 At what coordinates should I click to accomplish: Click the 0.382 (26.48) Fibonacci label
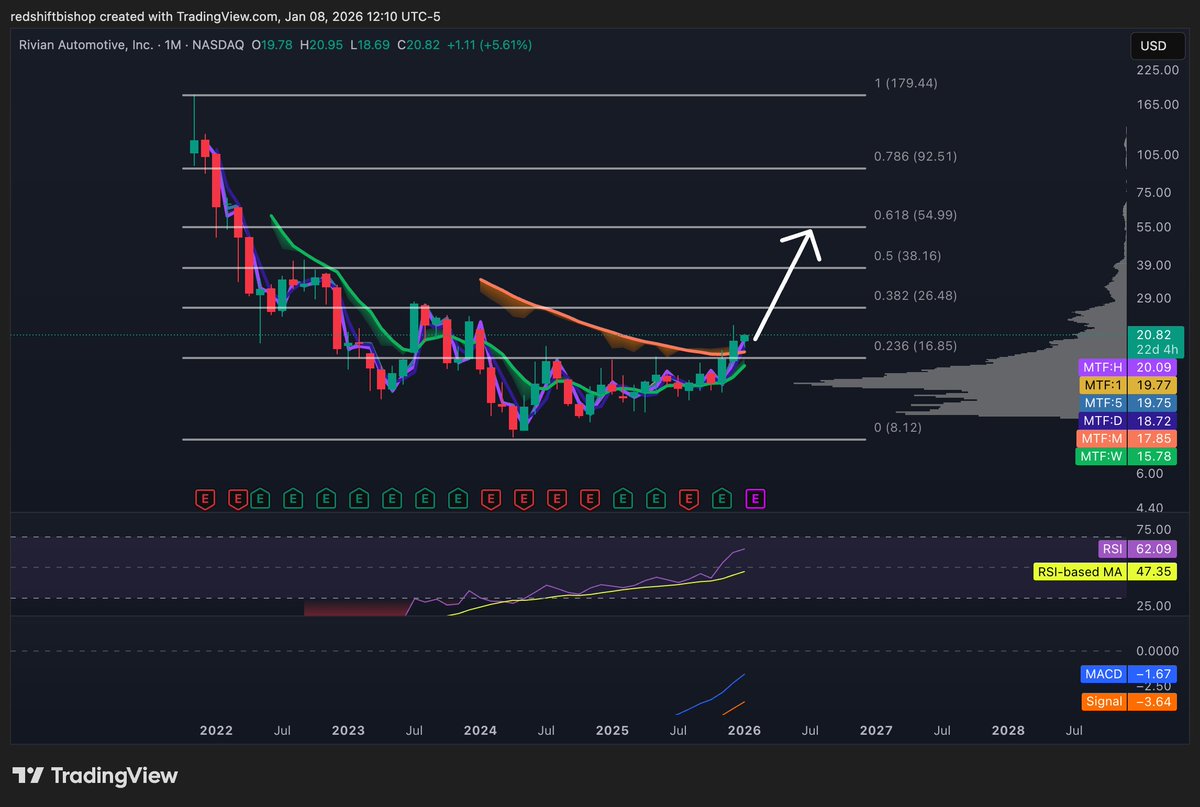pos(915,295)
